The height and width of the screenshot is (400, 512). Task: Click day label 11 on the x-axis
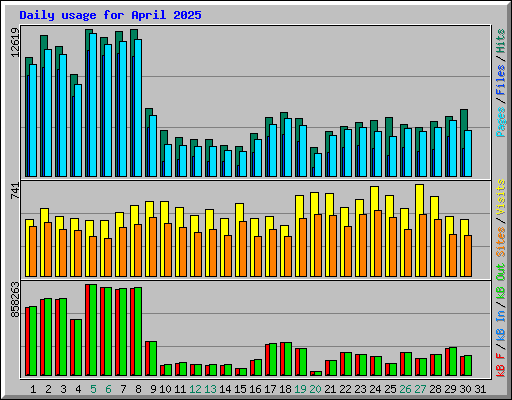click(x=180, y=389)
